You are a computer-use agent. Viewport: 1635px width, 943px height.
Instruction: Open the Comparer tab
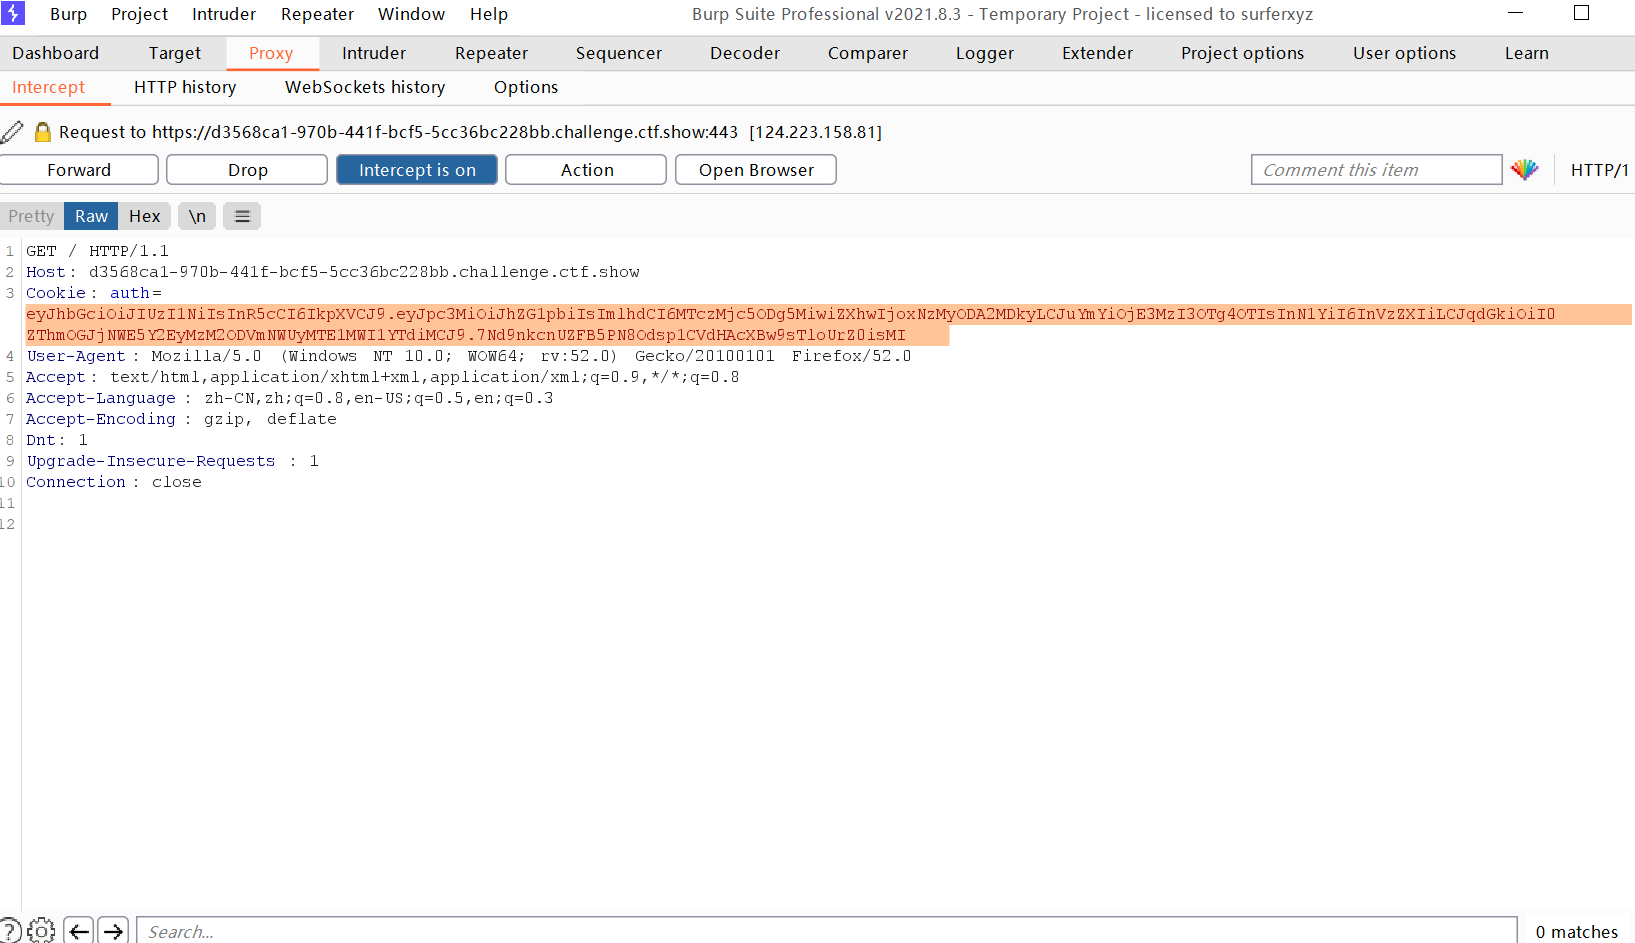[x=868, y=53]
